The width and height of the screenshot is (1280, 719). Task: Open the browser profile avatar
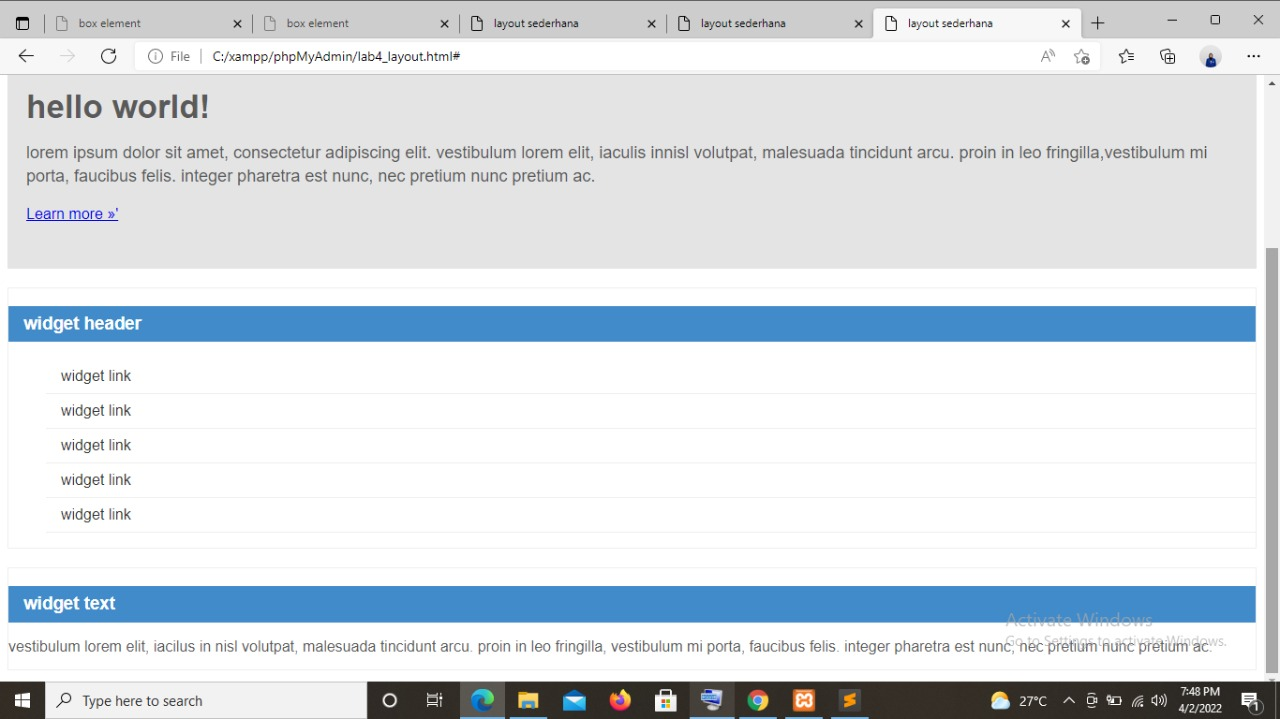(1210, 57)
